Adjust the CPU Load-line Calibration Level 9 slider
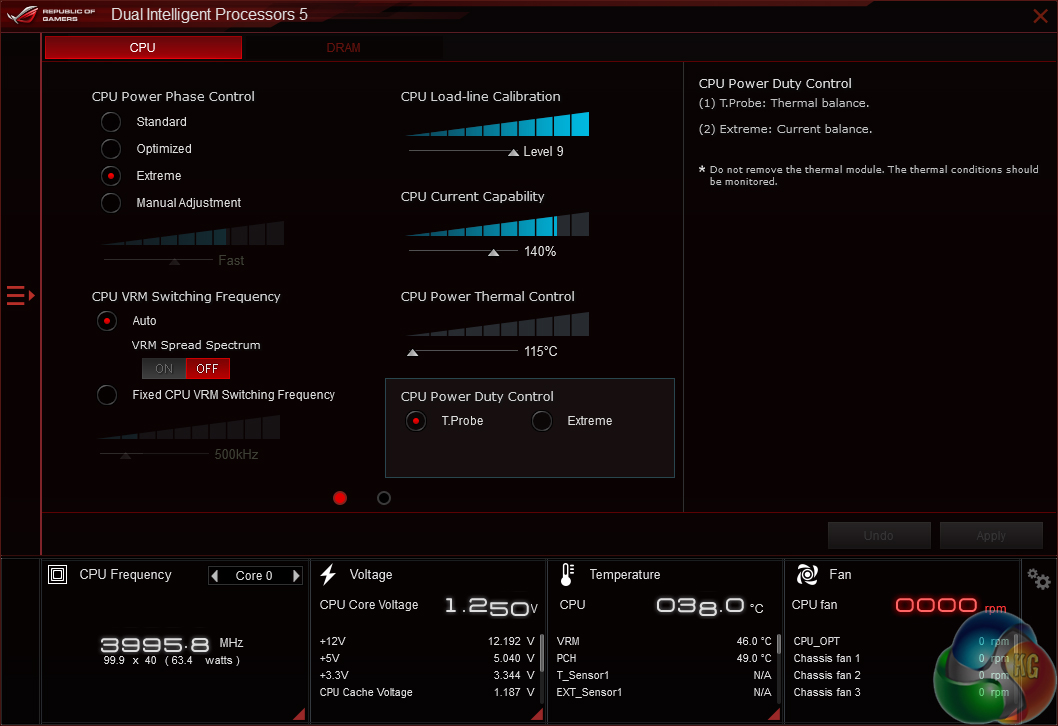This screenshot has width=1058, height=726. coord(513,152)
